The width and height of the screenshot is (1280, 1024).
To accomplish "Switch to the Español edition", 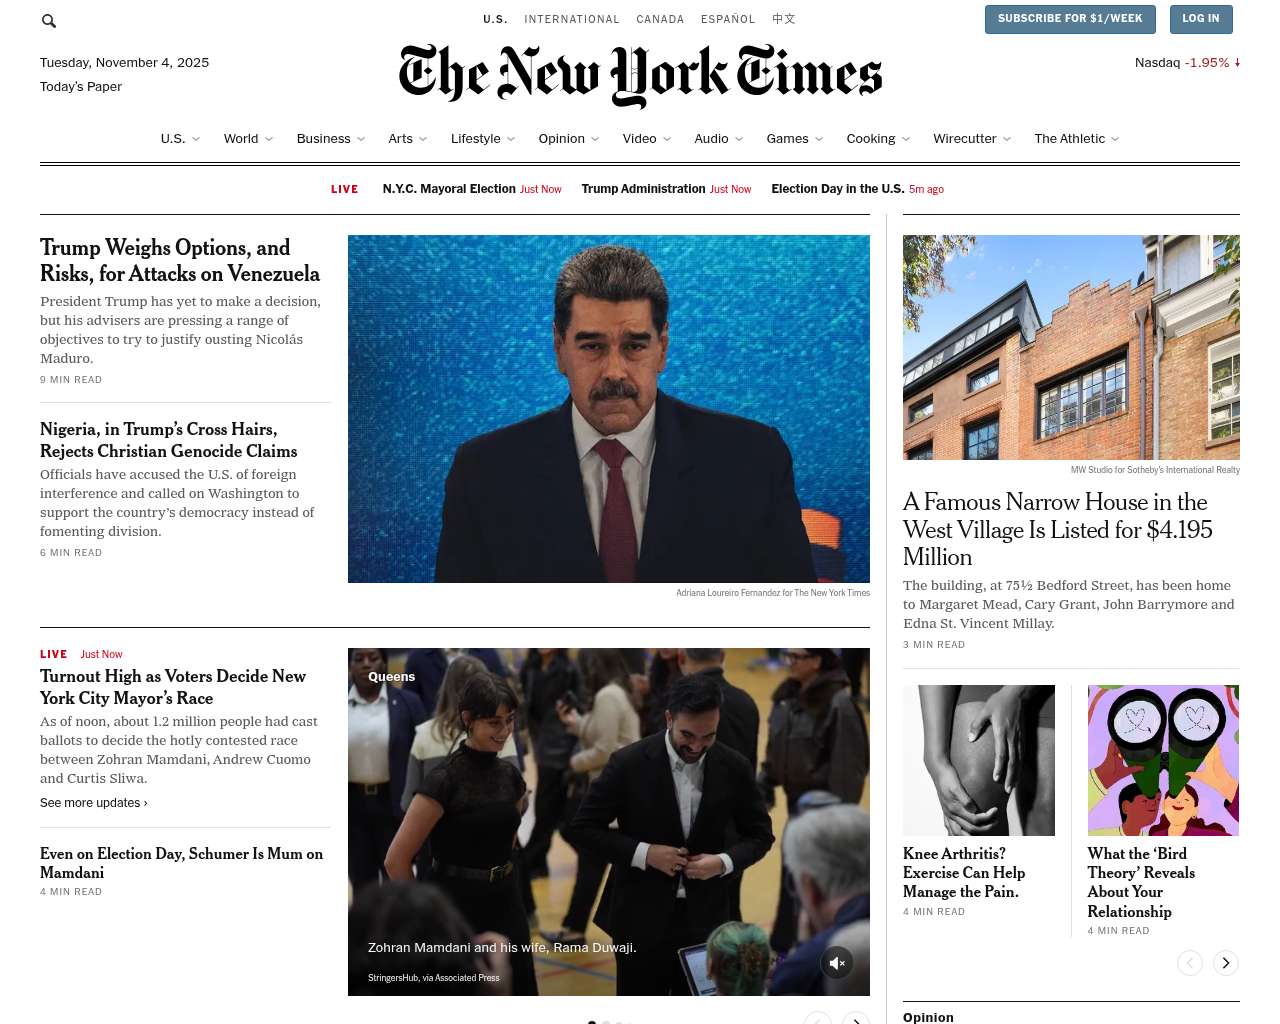I will point(728,19).
